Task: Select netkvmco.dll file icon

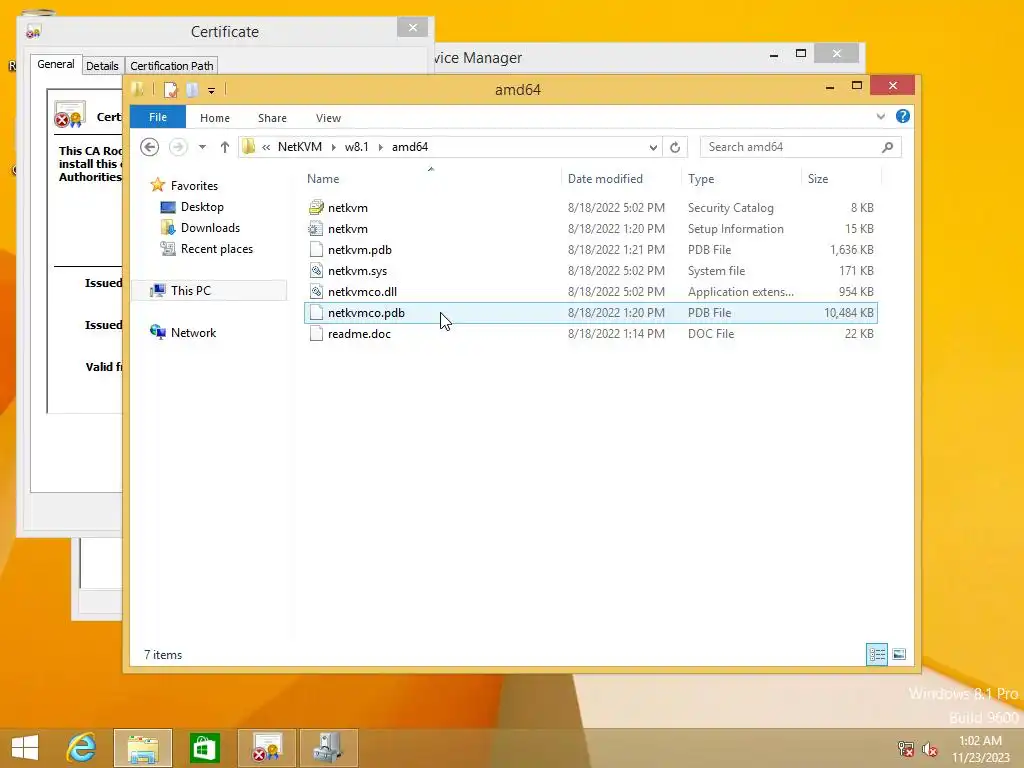Action: pyautogui.click(x=316, y=291)
